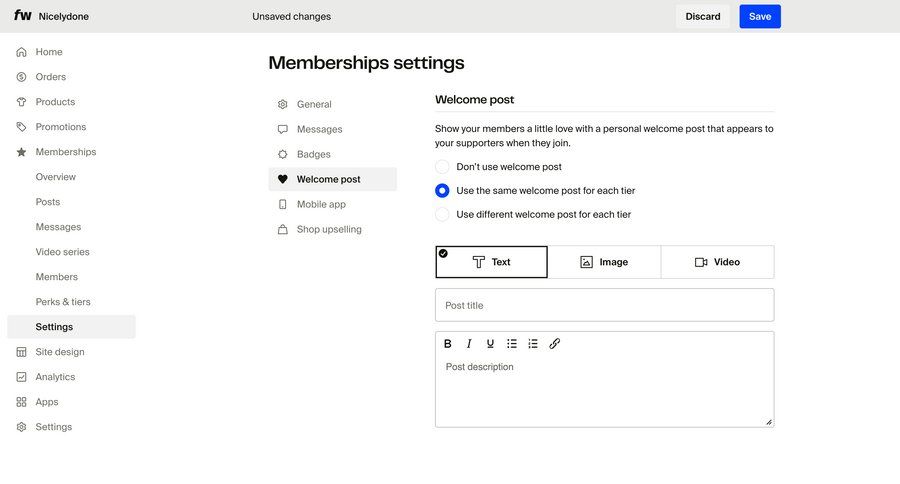Open the Products page
This screenshot has width=900, height=484.
[55, 102]
